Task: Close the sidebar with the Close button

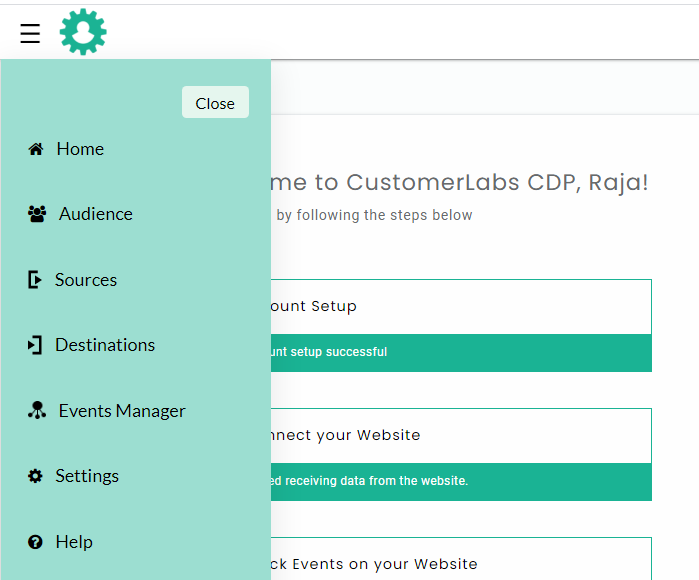Action: 215,102
